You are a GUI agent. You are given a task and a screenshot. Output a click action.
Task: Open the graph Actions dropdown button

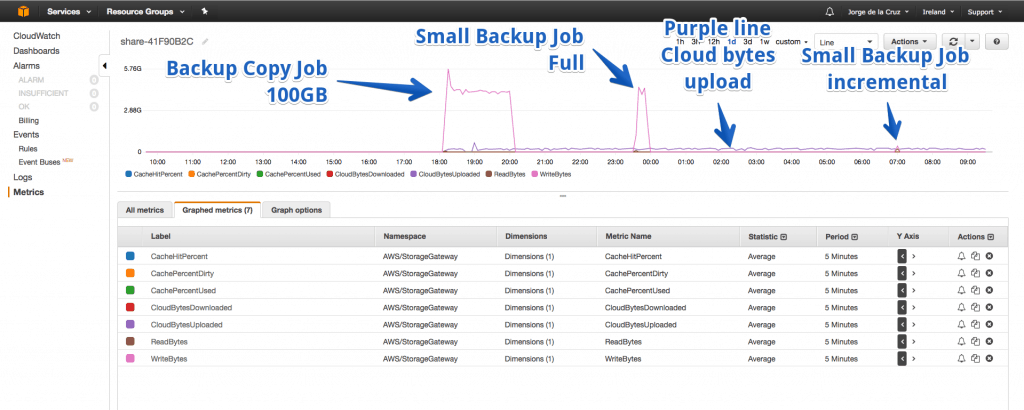pos(910,41)
